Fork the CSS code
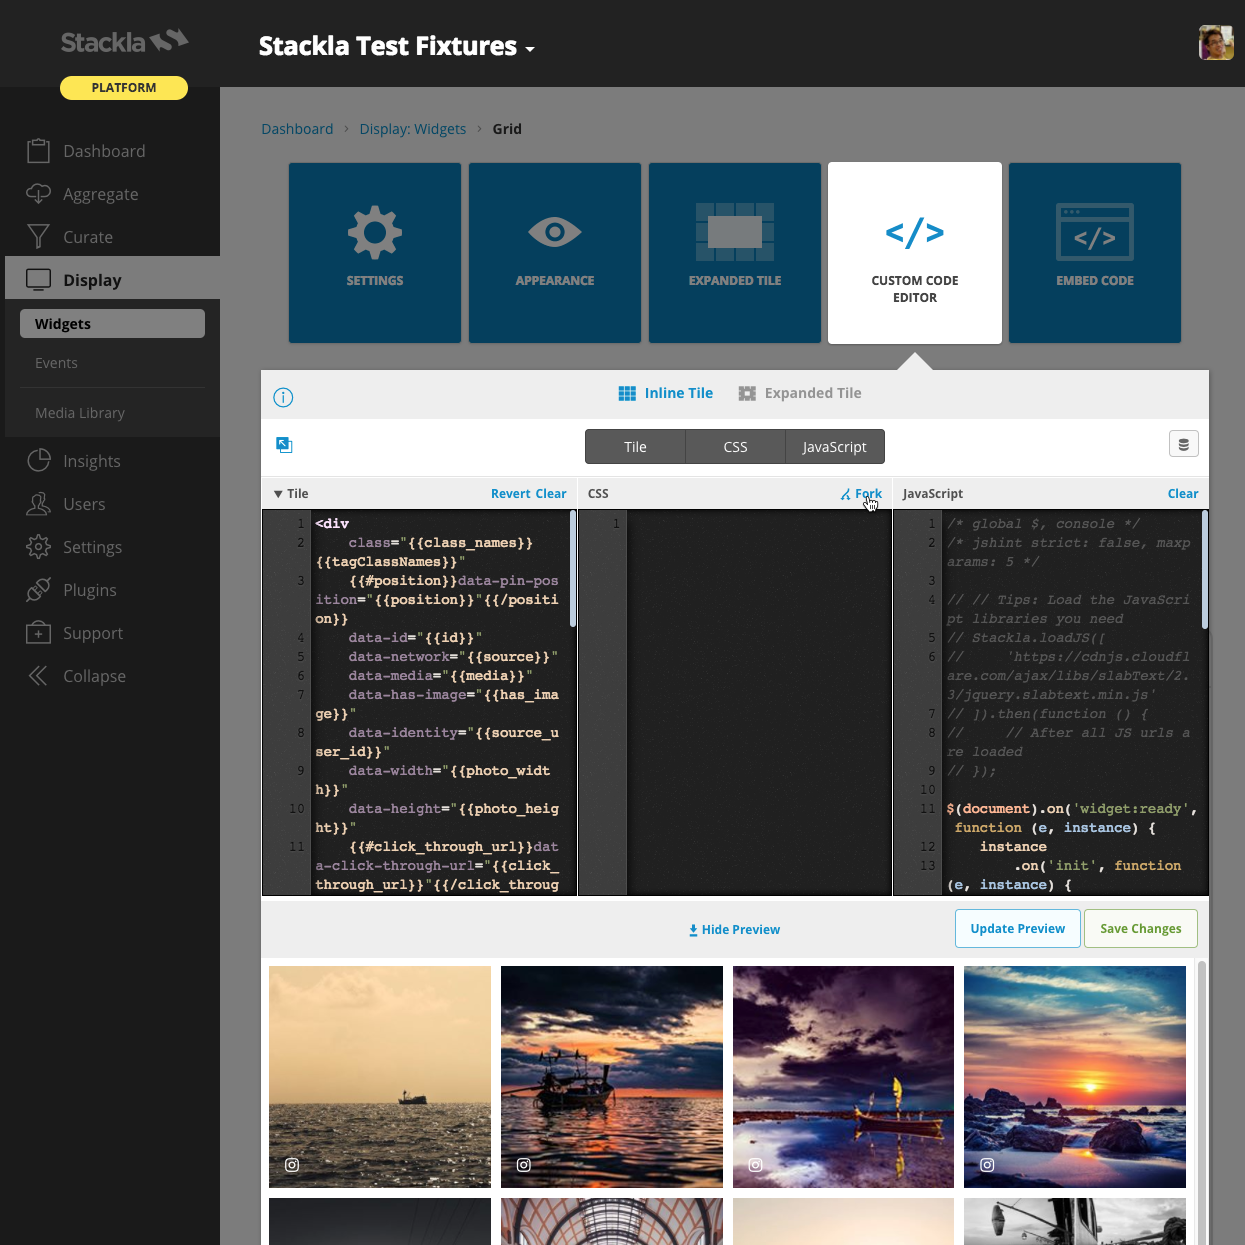Image resolution: width=1245 pixels, height=1245 pixels. 862,493
